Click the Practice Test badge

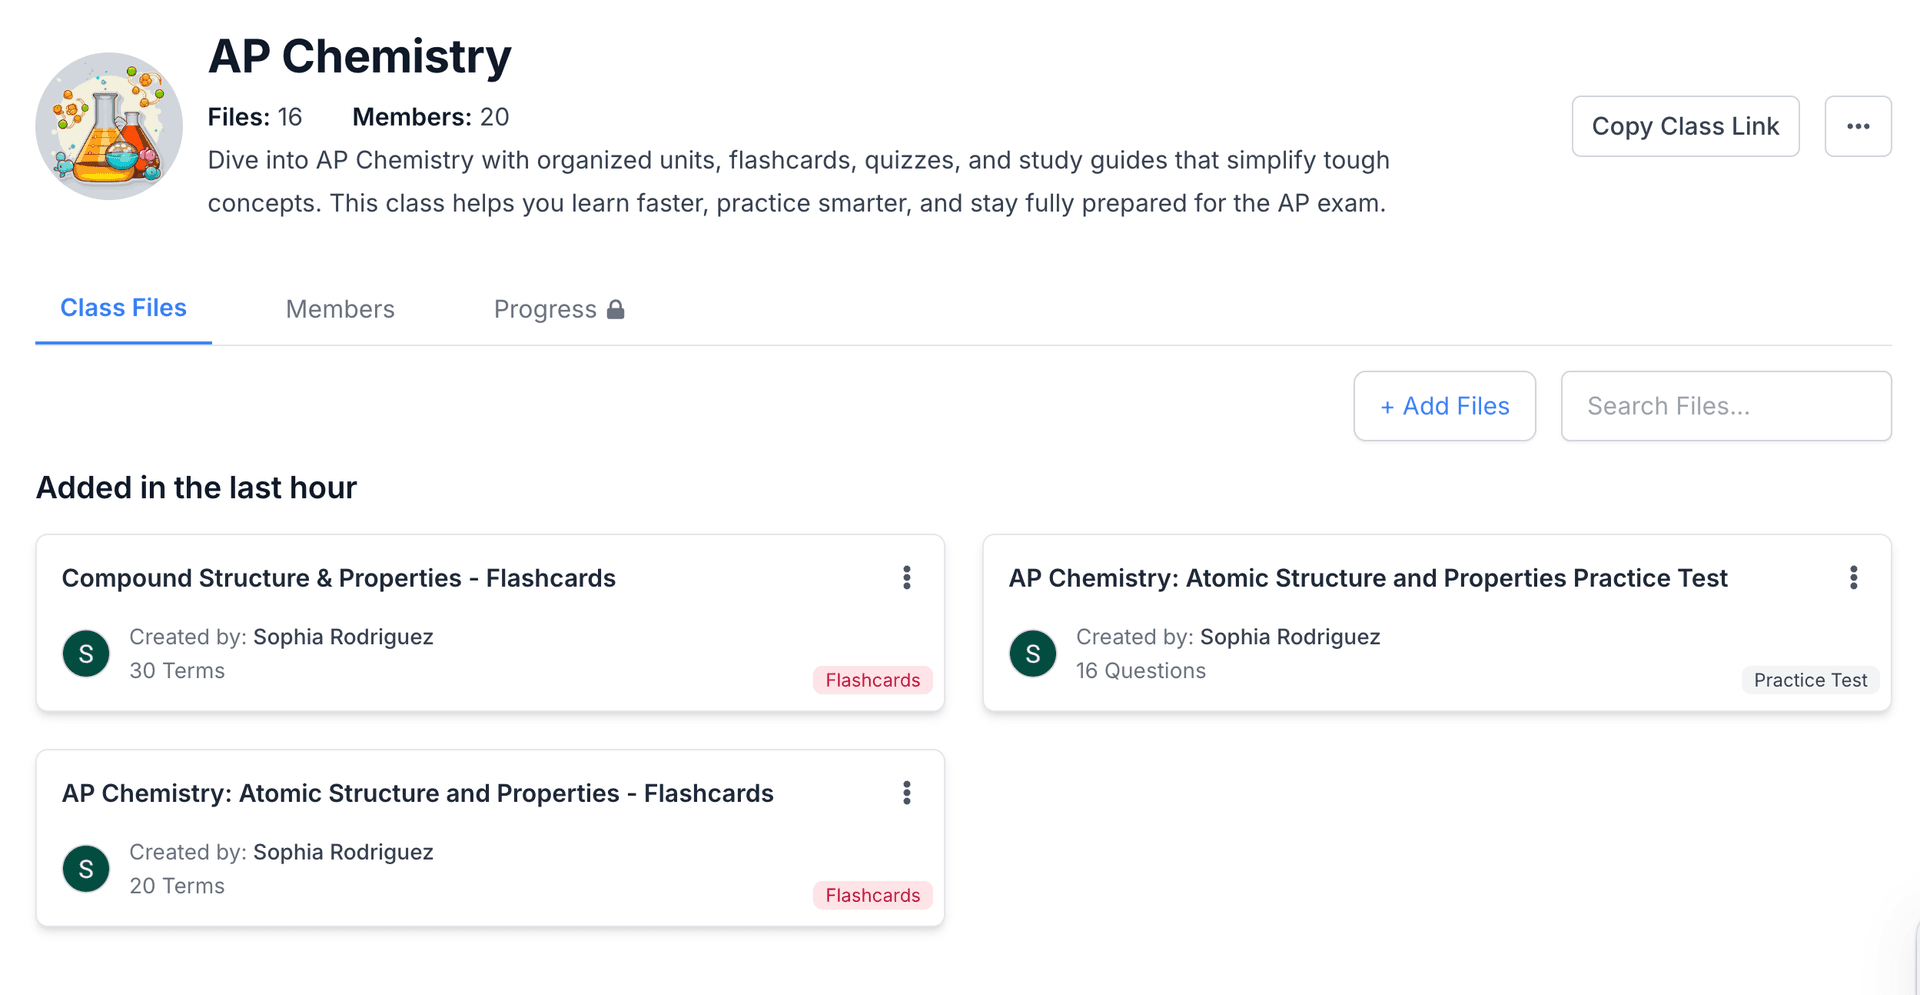coord(1810,680)
